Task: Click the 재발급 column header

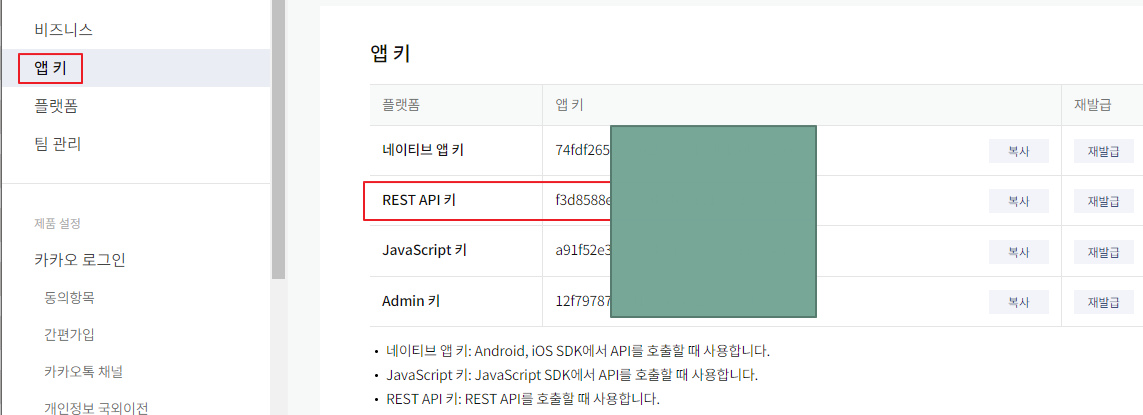Action: pos(1092,105)
